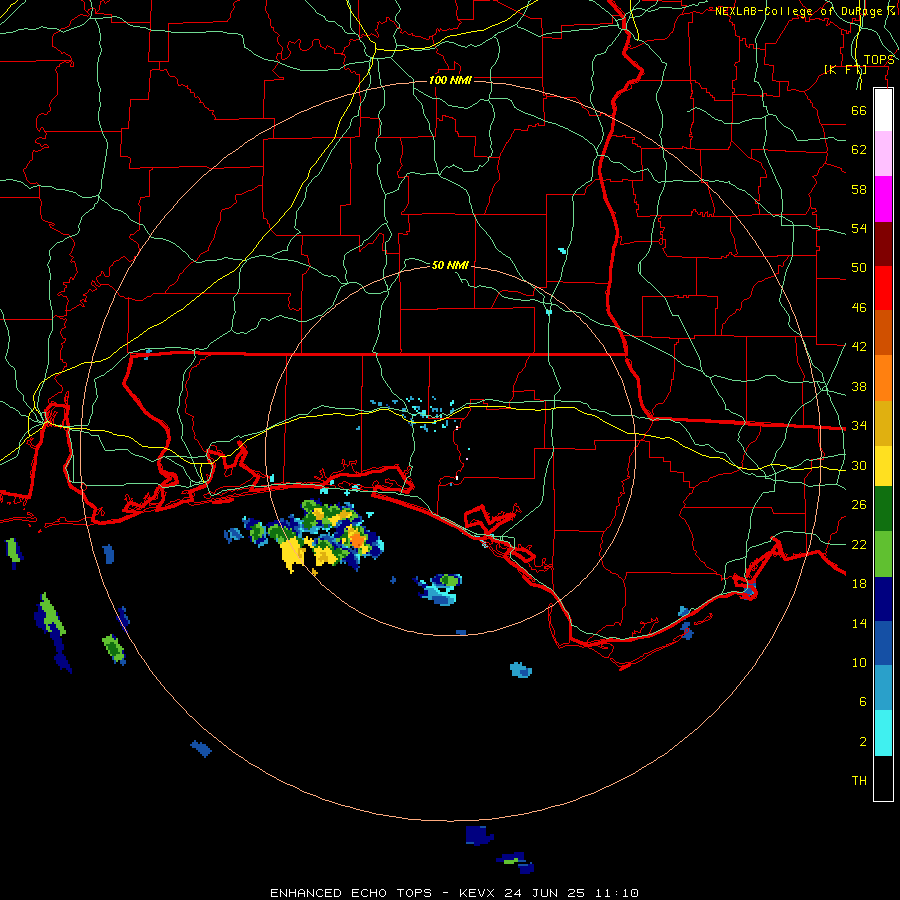
Task: Pick the cyan legend swatch
Action: click(x=883, y=733)
